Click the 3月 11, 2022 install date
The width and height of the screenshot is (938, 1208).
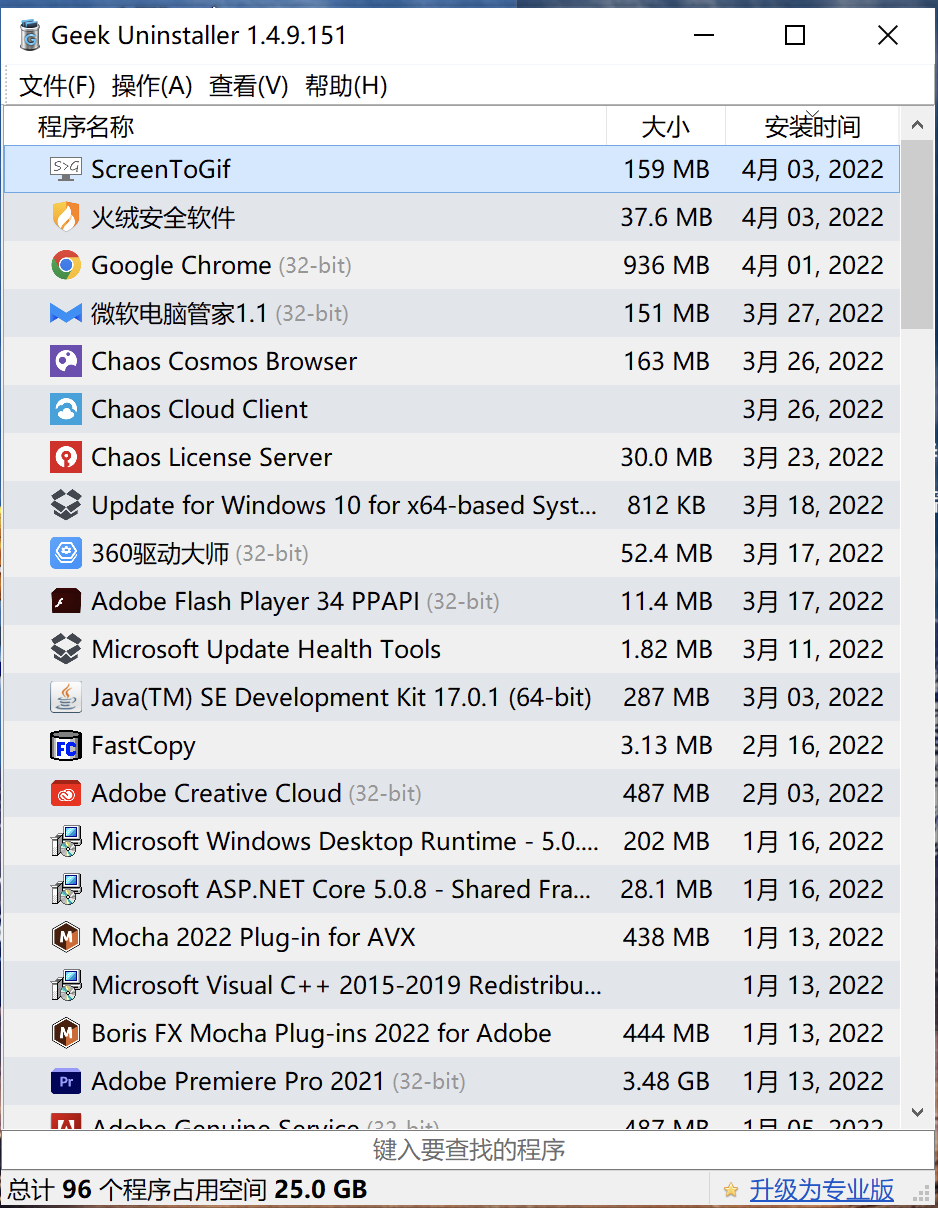(813, 649)
